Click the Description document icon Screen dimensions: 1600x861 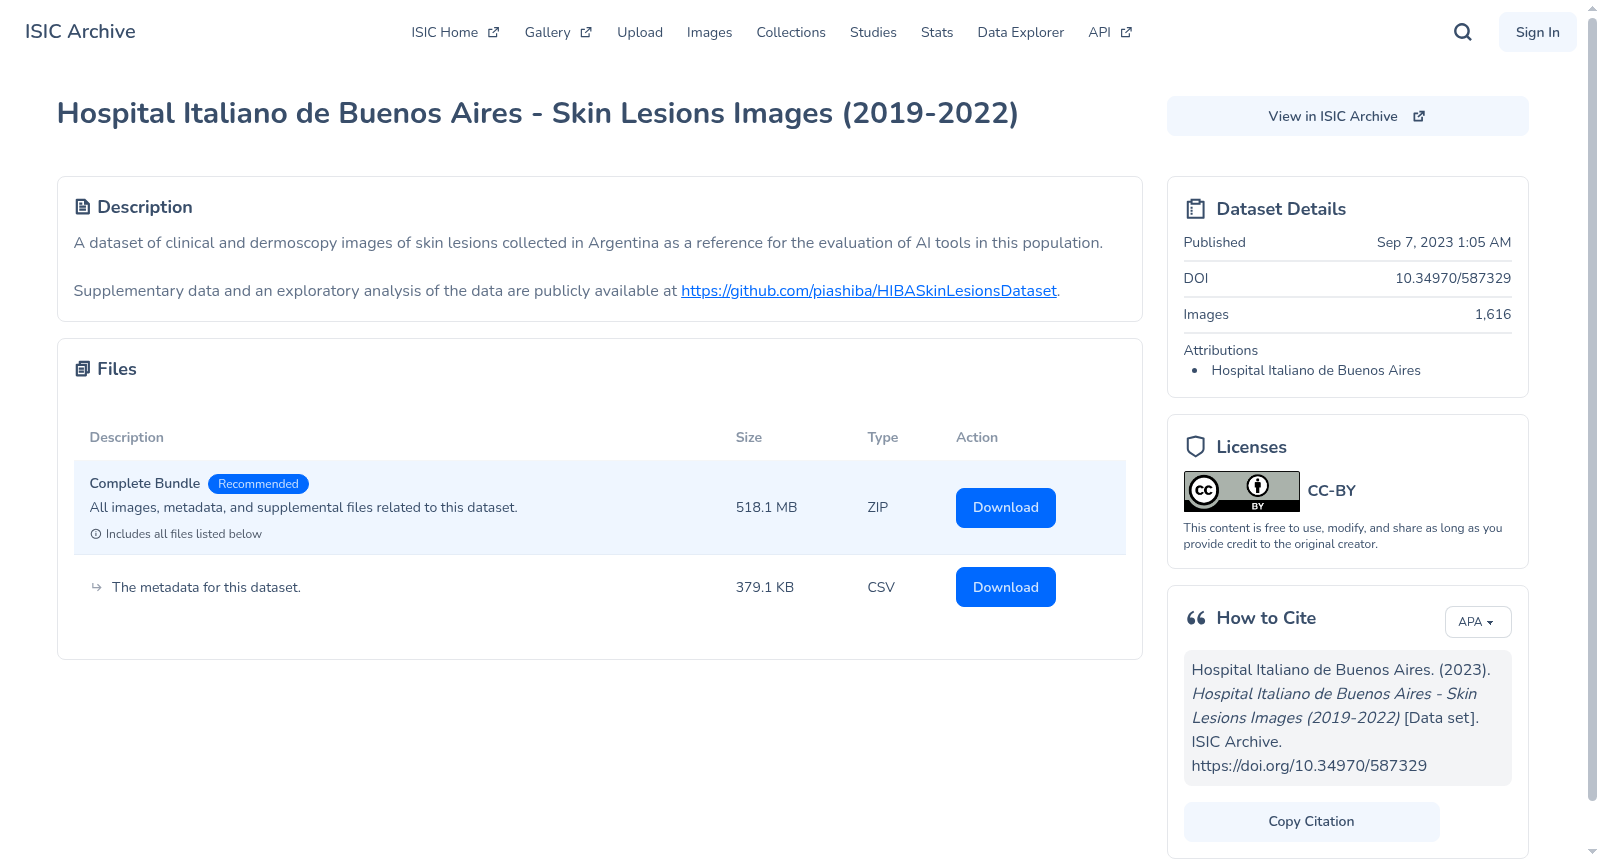click(x=83, y=207)
